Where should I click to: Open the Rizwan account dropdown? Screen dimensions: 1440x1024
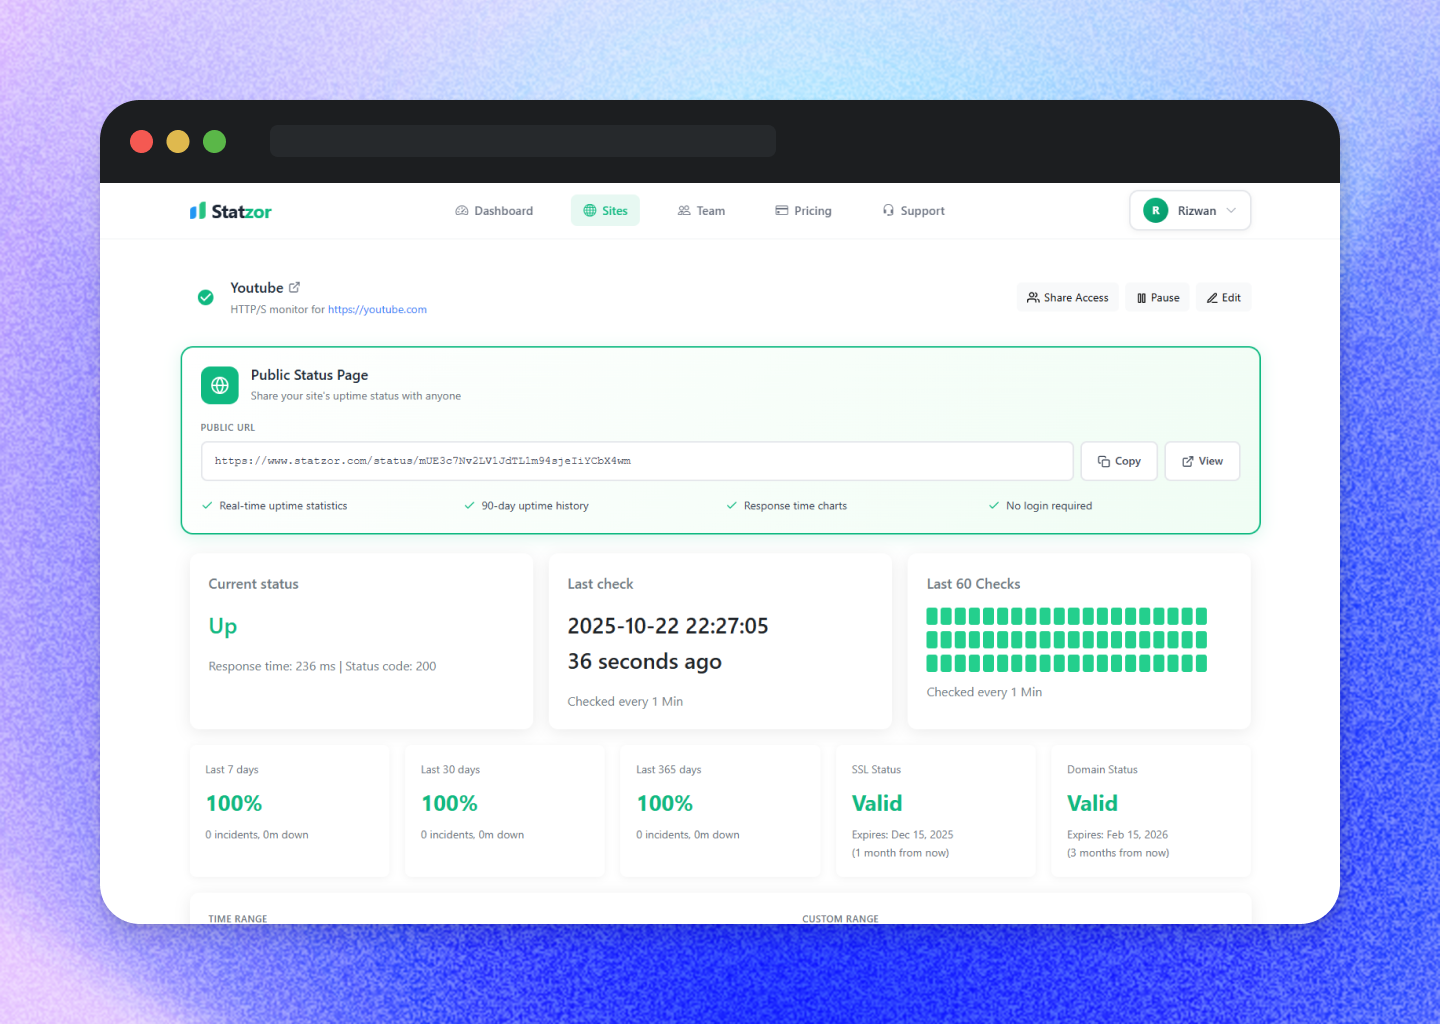click(1190, 210)
